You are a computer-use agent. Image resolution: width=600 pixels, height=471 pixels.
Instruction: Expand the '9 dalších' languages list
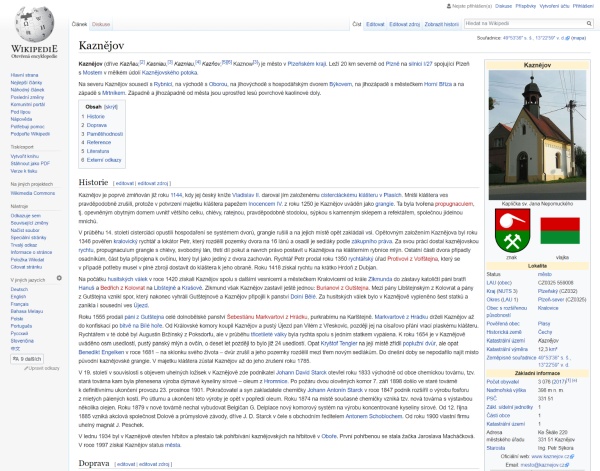pyautogui.click(x=27, y=359)
